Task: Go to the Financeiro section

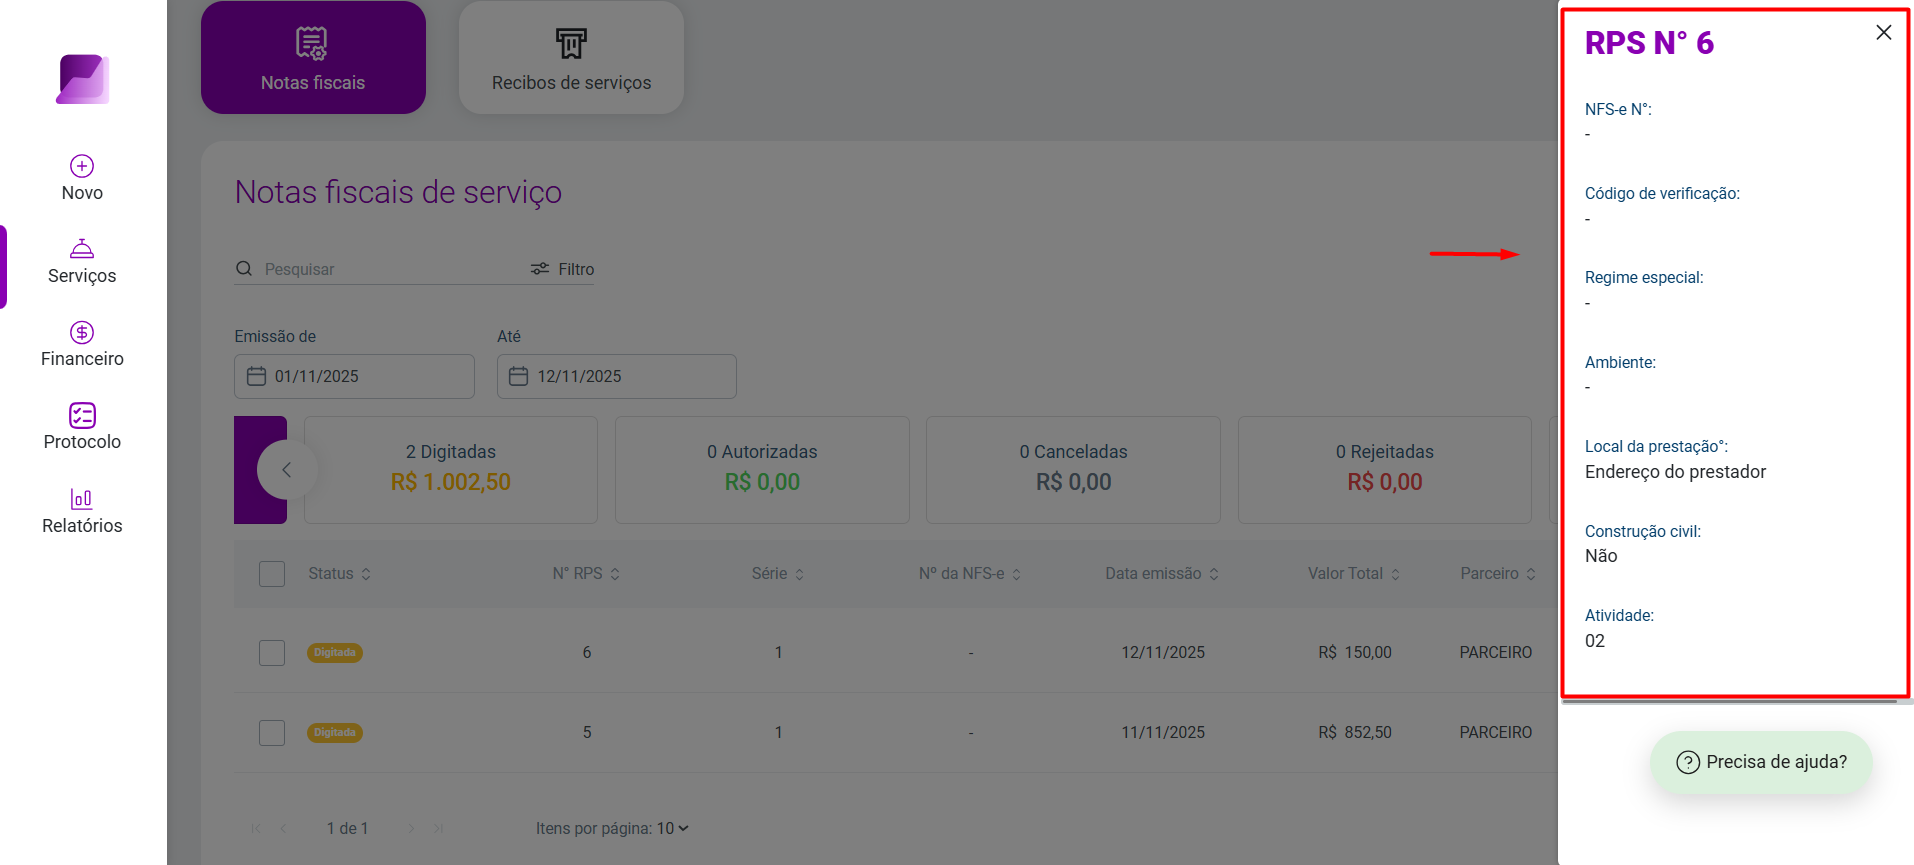Action: click(82, 345)
